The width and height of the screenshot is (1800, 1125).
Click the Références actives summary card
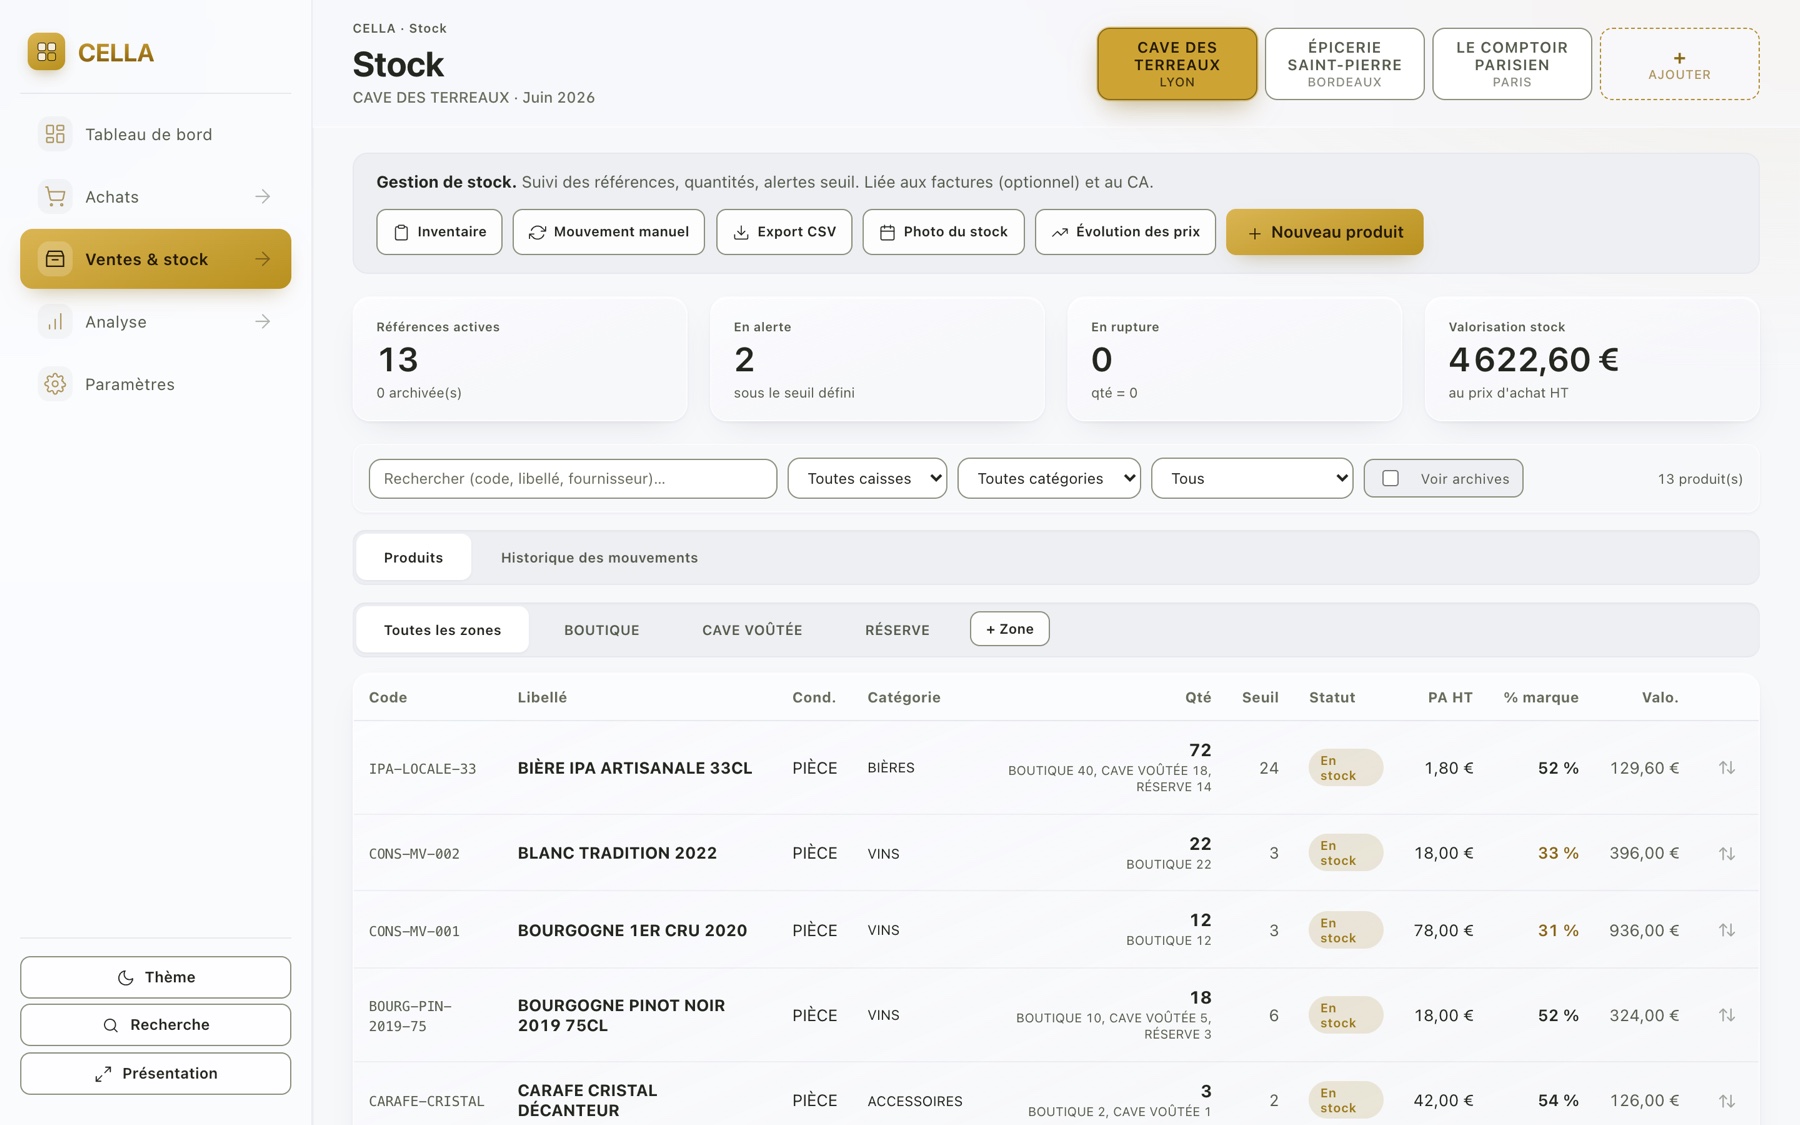[x=520, y=359]
